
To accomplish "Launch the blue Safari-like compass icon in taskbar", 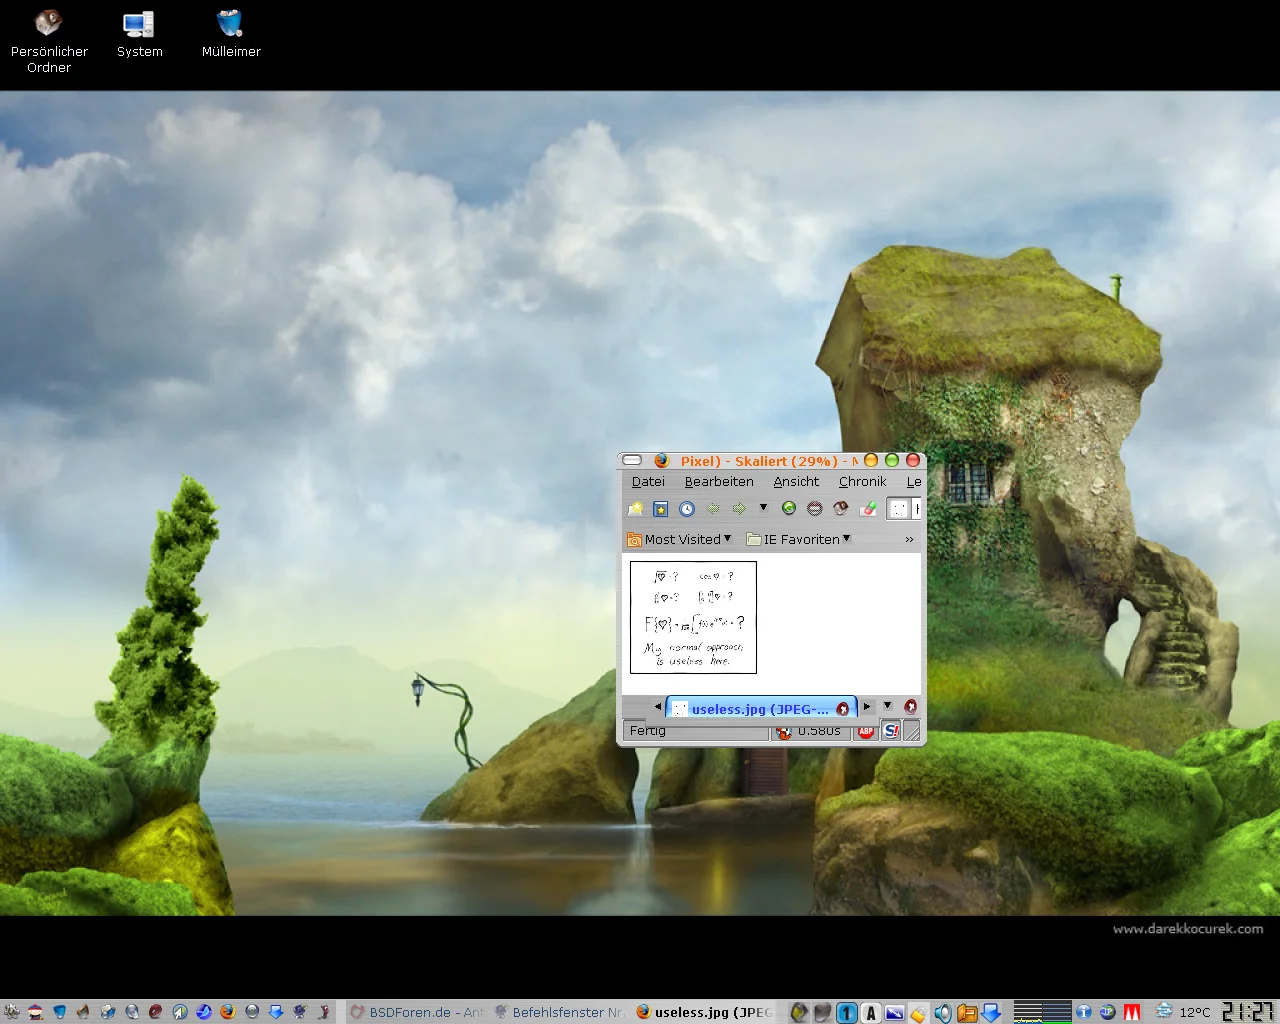I will (180, 1012).
